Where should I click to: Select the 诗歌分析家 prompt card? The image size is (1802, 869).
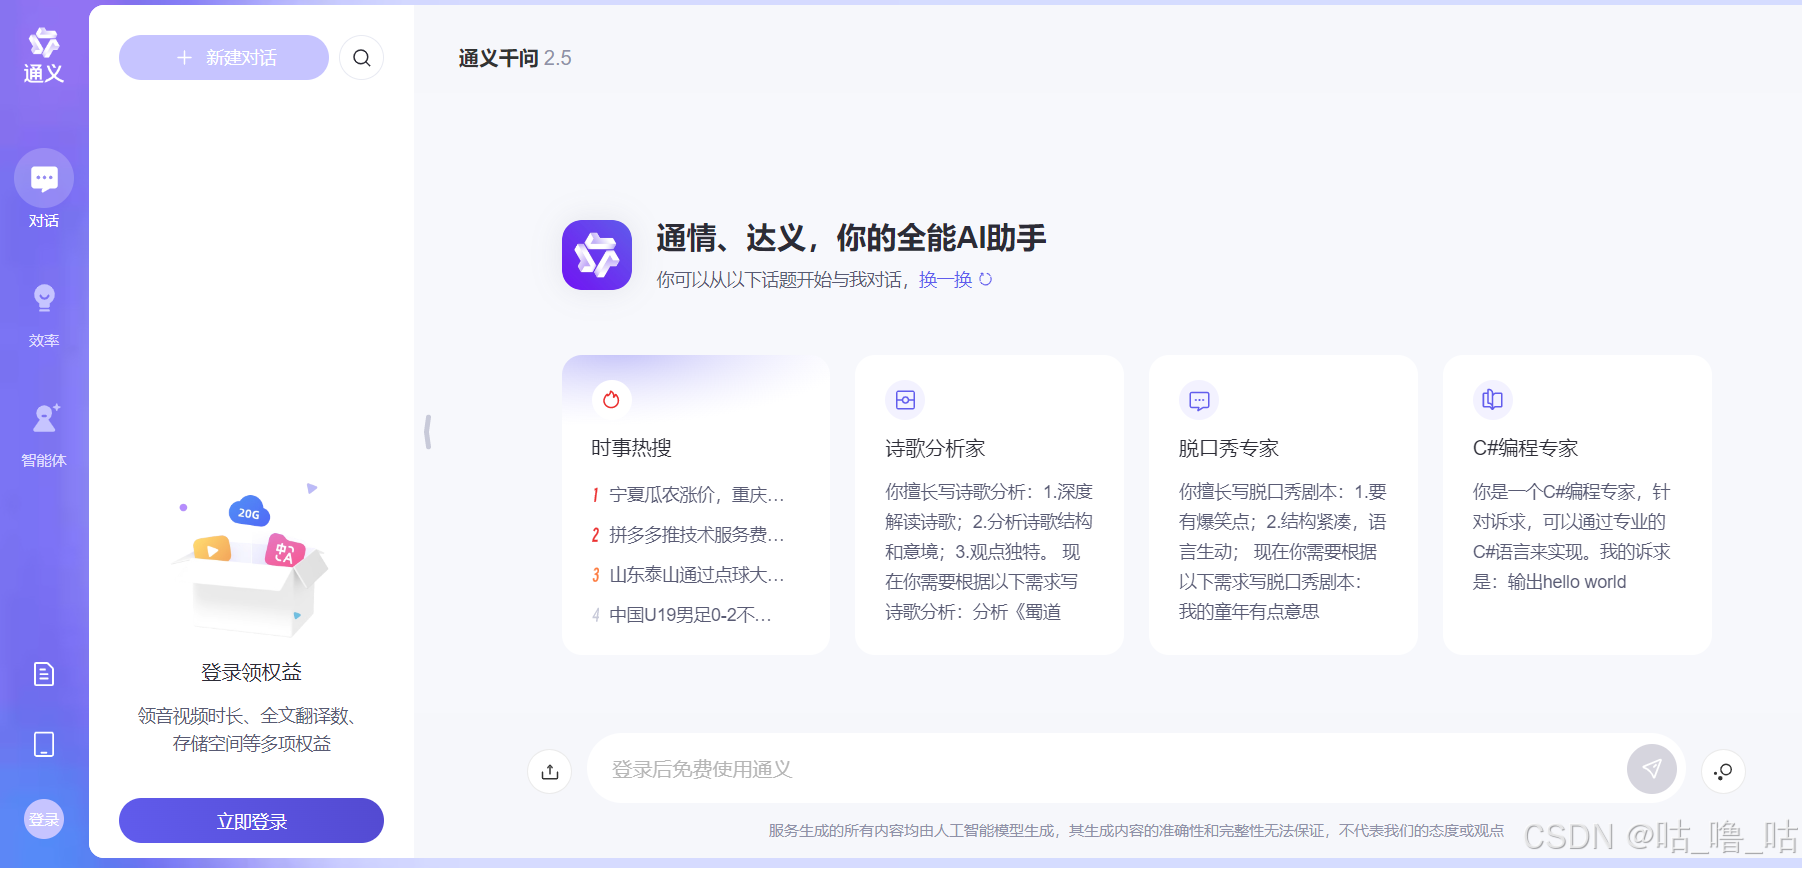[989, 505]
